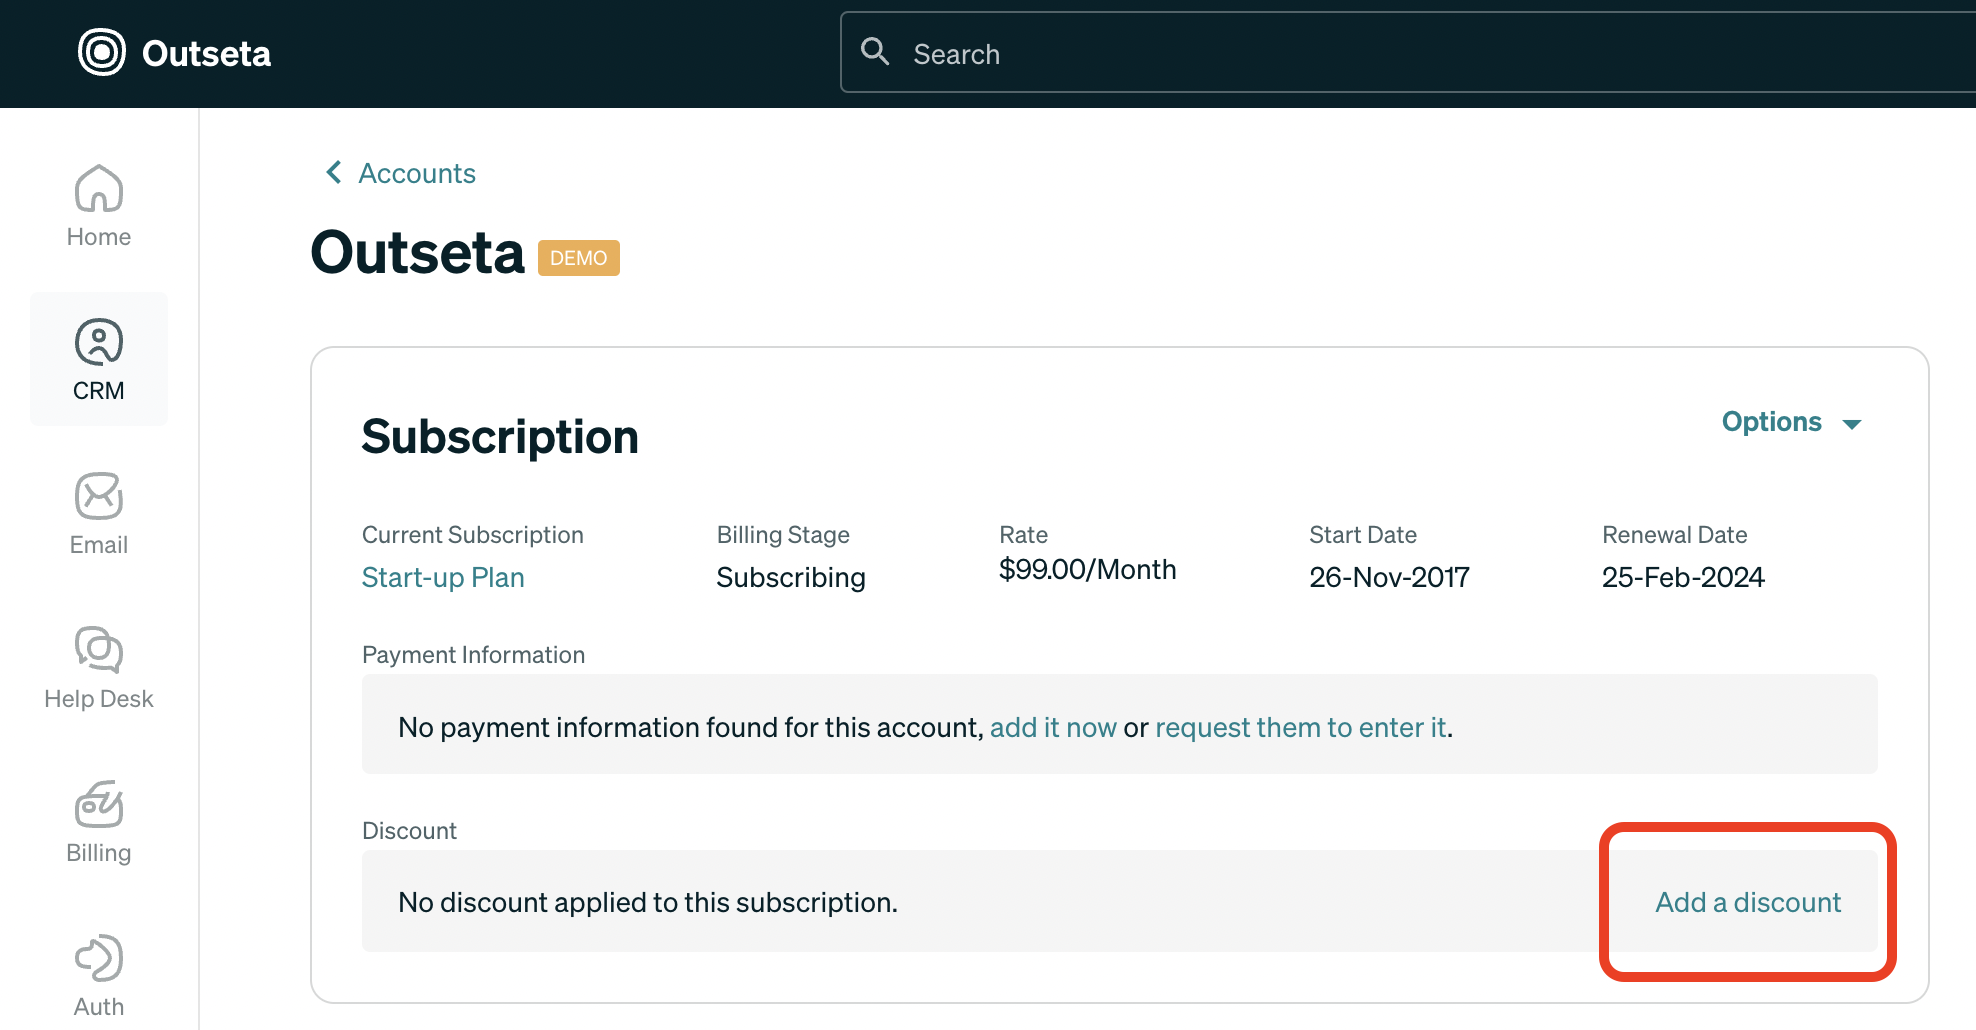This screenshot has height=1030, width=1976.
Task: Collapse the Options dropdown arrow
Action: (1853, 423)
